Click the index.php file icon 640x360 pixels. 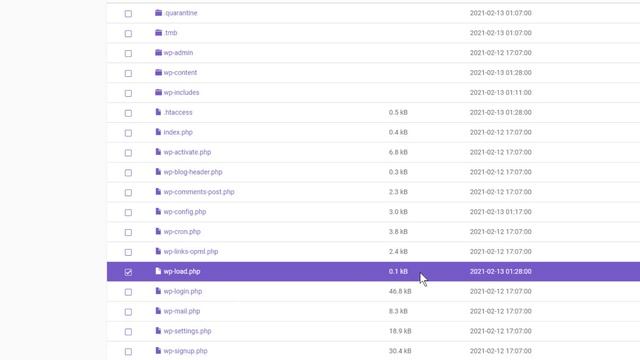(158, 132)
